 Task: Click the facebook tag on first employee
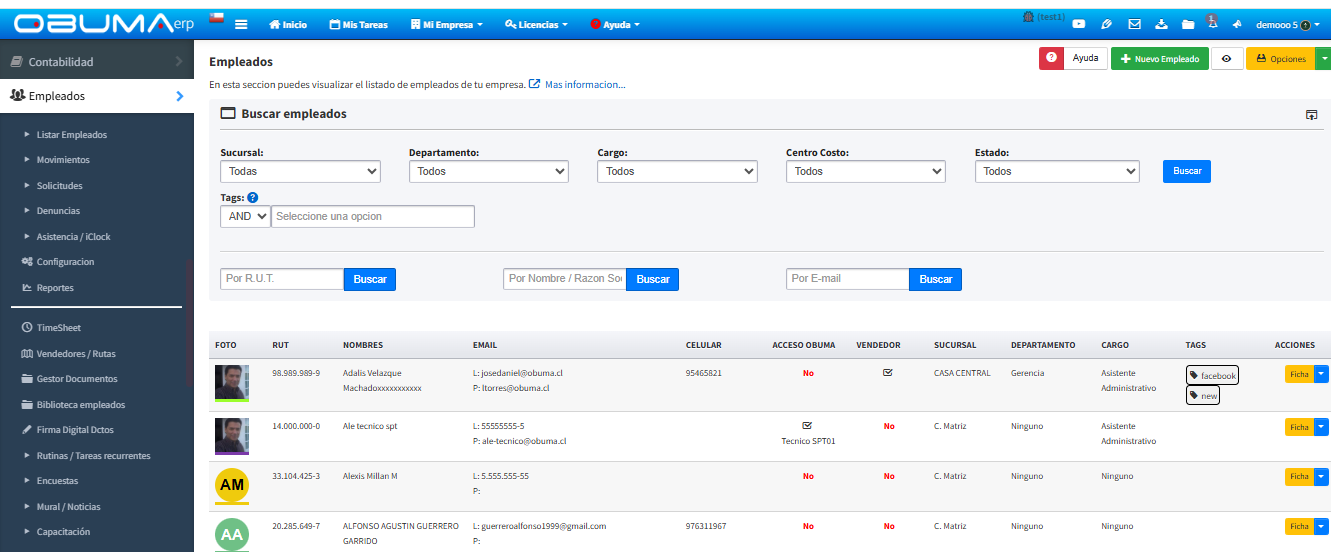(x=1212, y=376)
